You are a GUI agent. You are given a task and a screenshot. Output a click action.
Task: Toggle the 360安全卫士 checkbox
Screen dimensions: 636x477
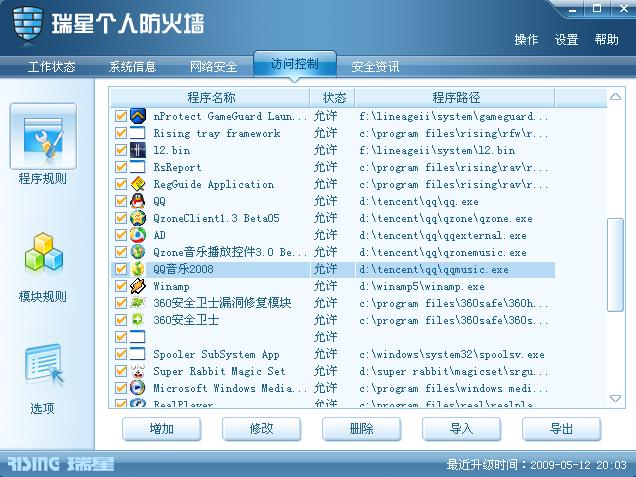click(121, 320)
